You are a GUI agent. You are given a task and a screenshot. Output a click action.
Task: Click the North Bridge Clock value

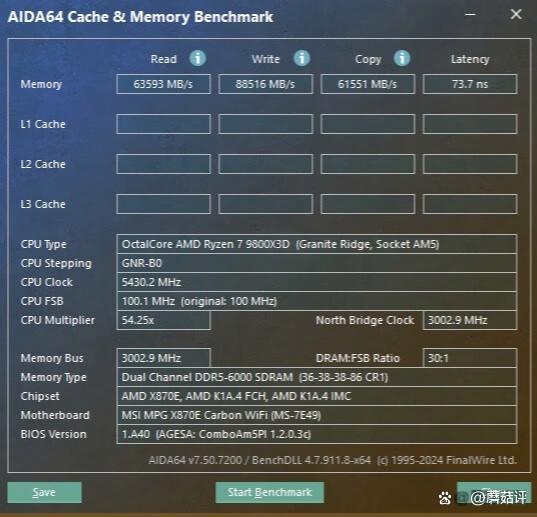point(470,320)
